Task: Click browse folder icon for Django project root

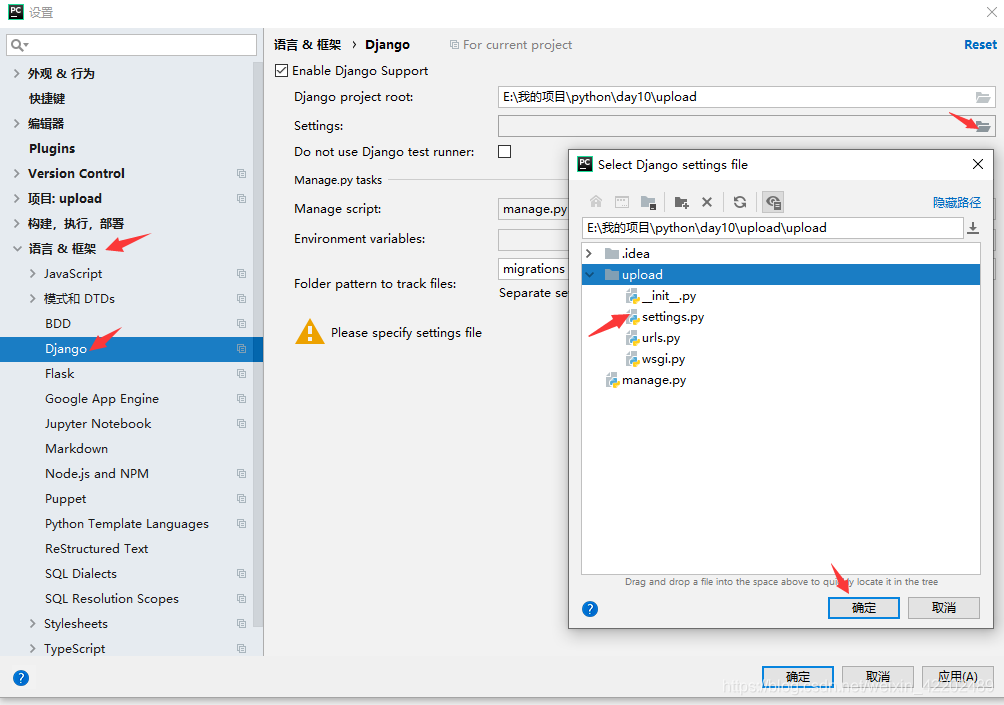Action: click(983, 97)
